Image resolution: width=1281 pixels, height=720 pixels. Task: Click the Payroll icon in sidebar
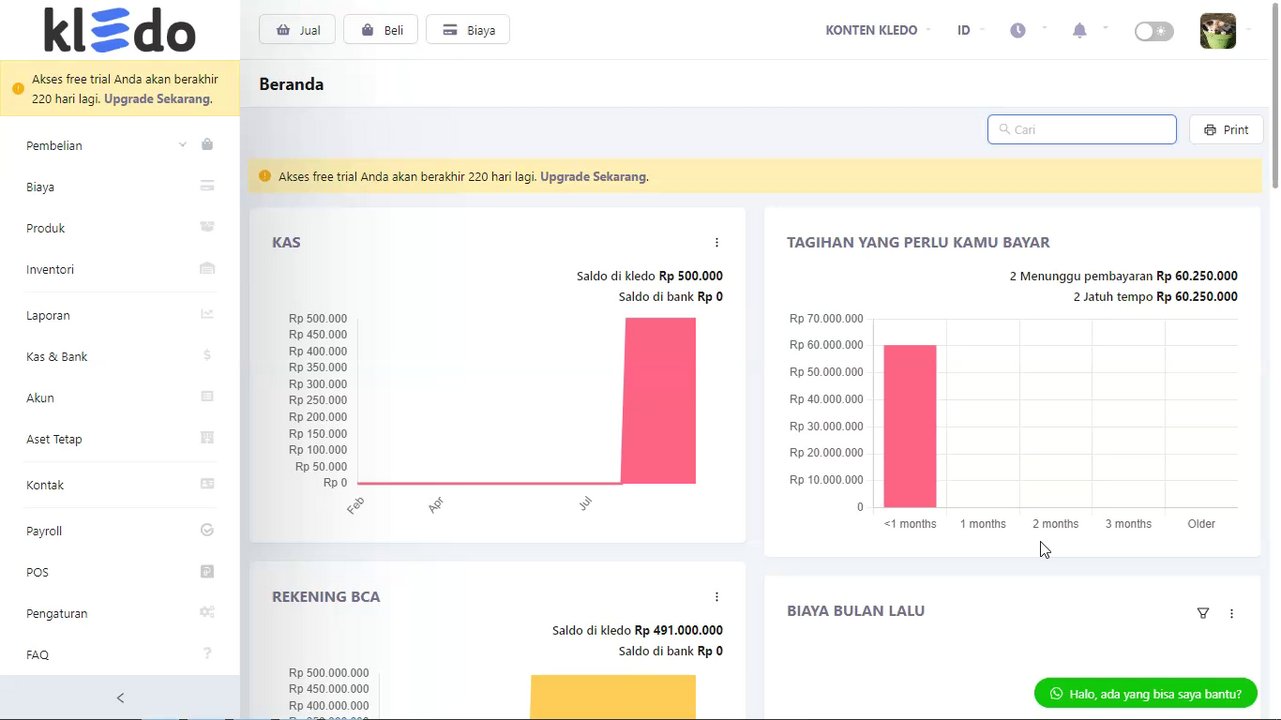[207, 530]
